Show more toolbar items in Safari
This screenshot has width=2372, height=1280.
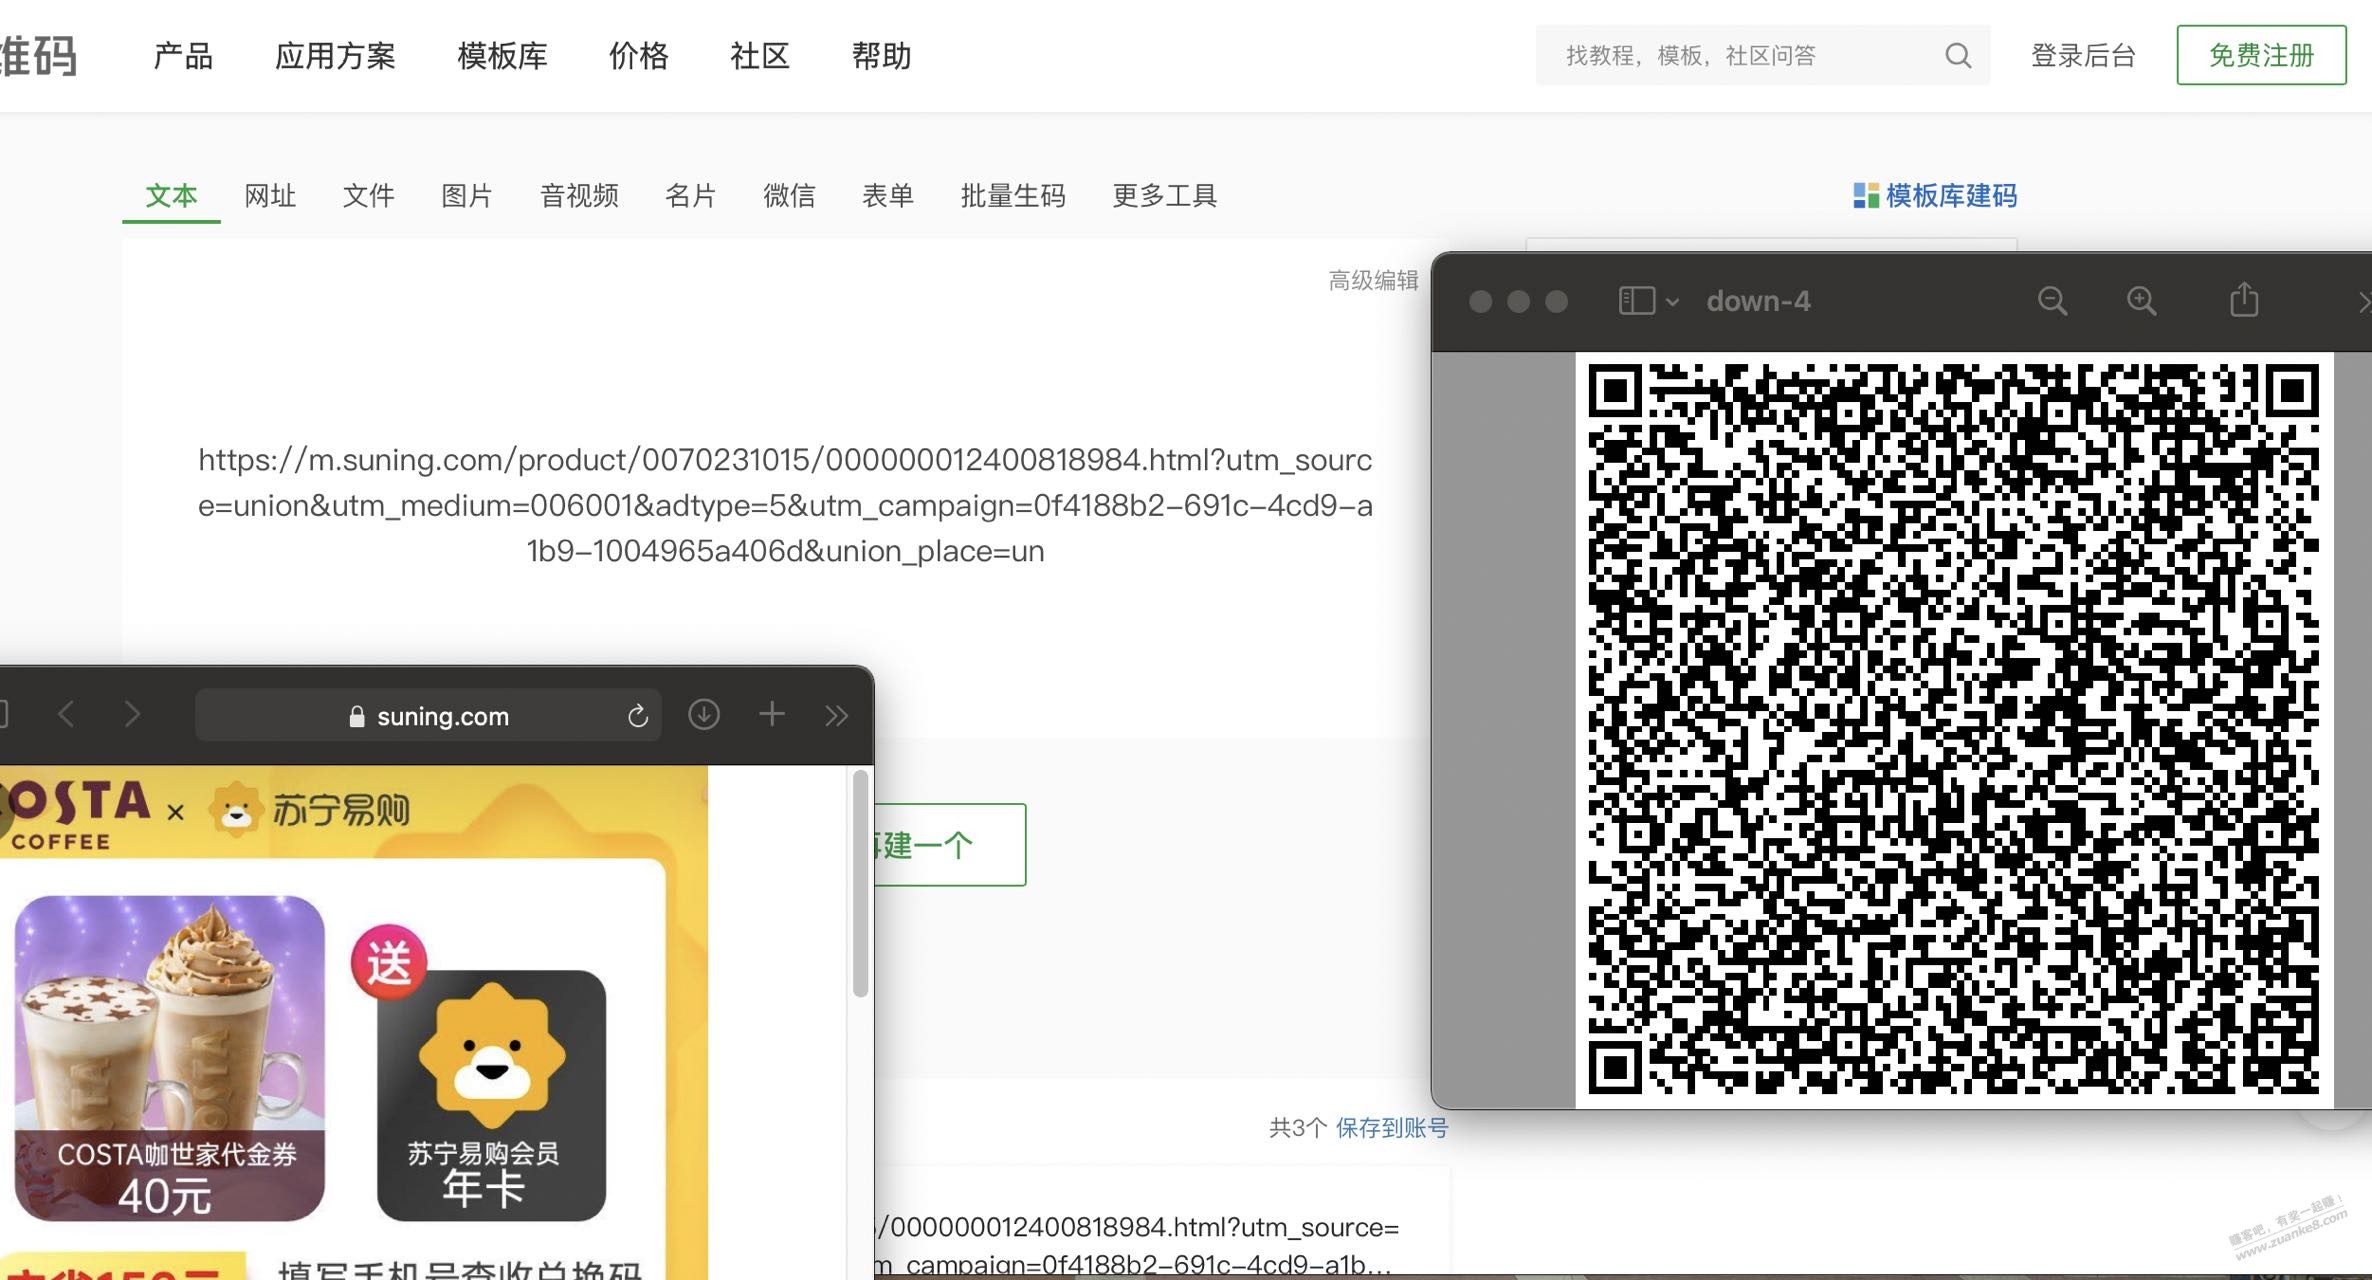tap(837, 715)
